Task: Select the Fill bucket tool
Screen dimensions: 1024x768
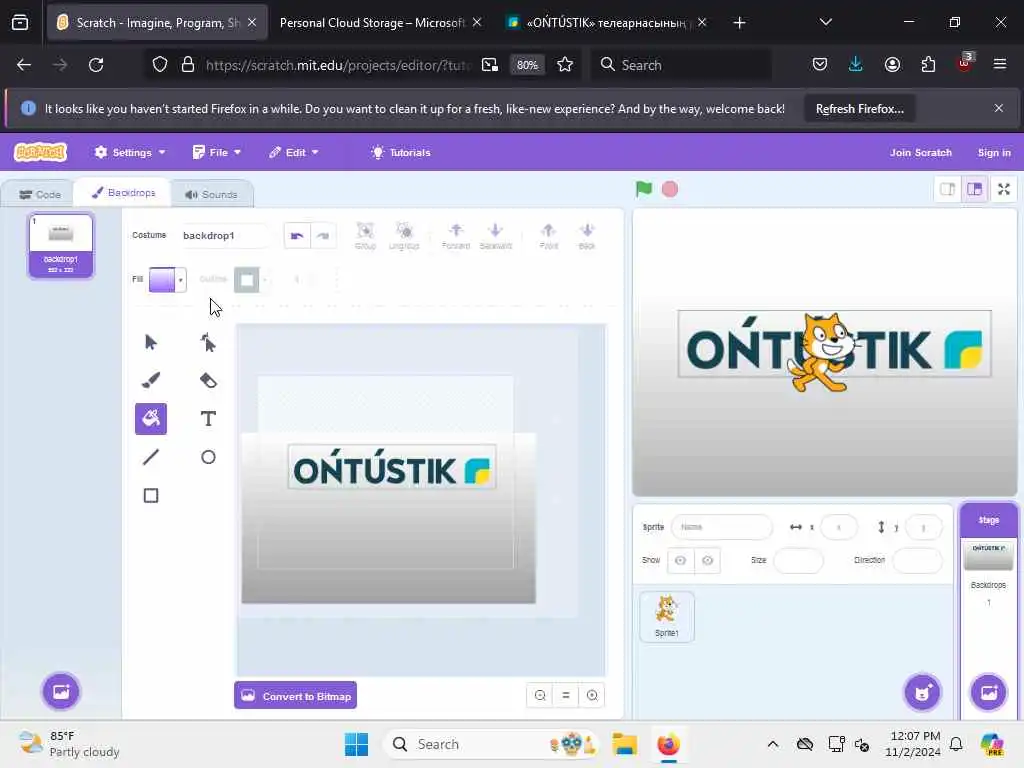Action: [151, 419]
